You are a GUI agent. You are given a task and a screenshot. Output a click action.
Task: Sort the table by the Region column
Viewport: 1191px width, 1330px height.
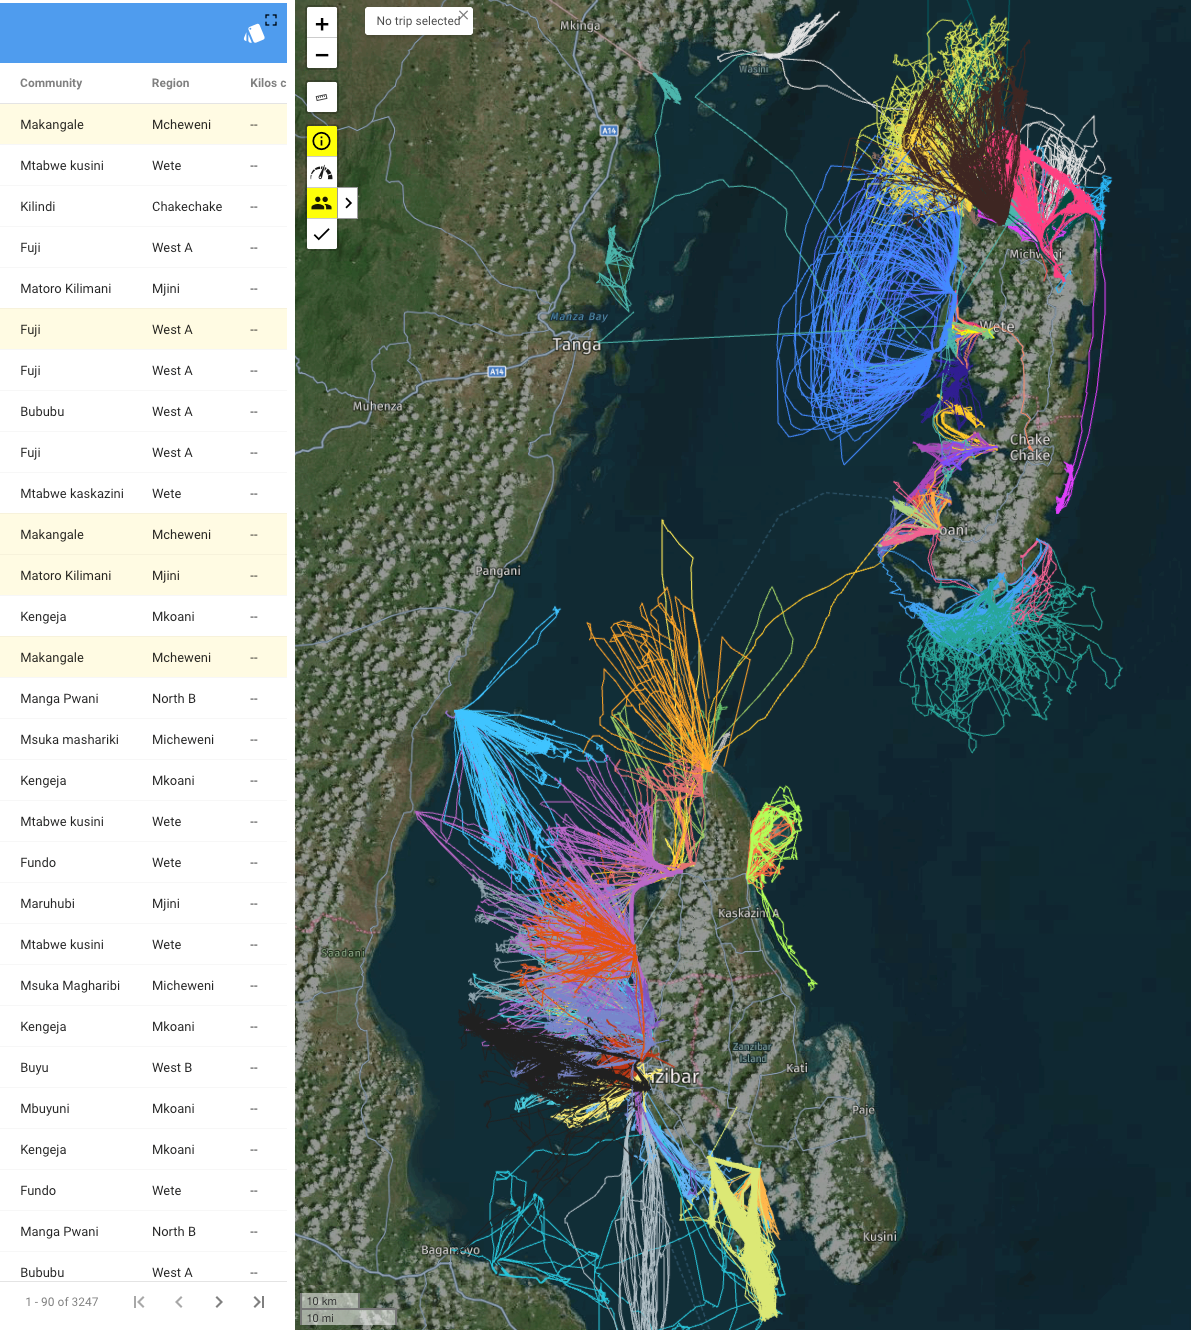point(170,83)
